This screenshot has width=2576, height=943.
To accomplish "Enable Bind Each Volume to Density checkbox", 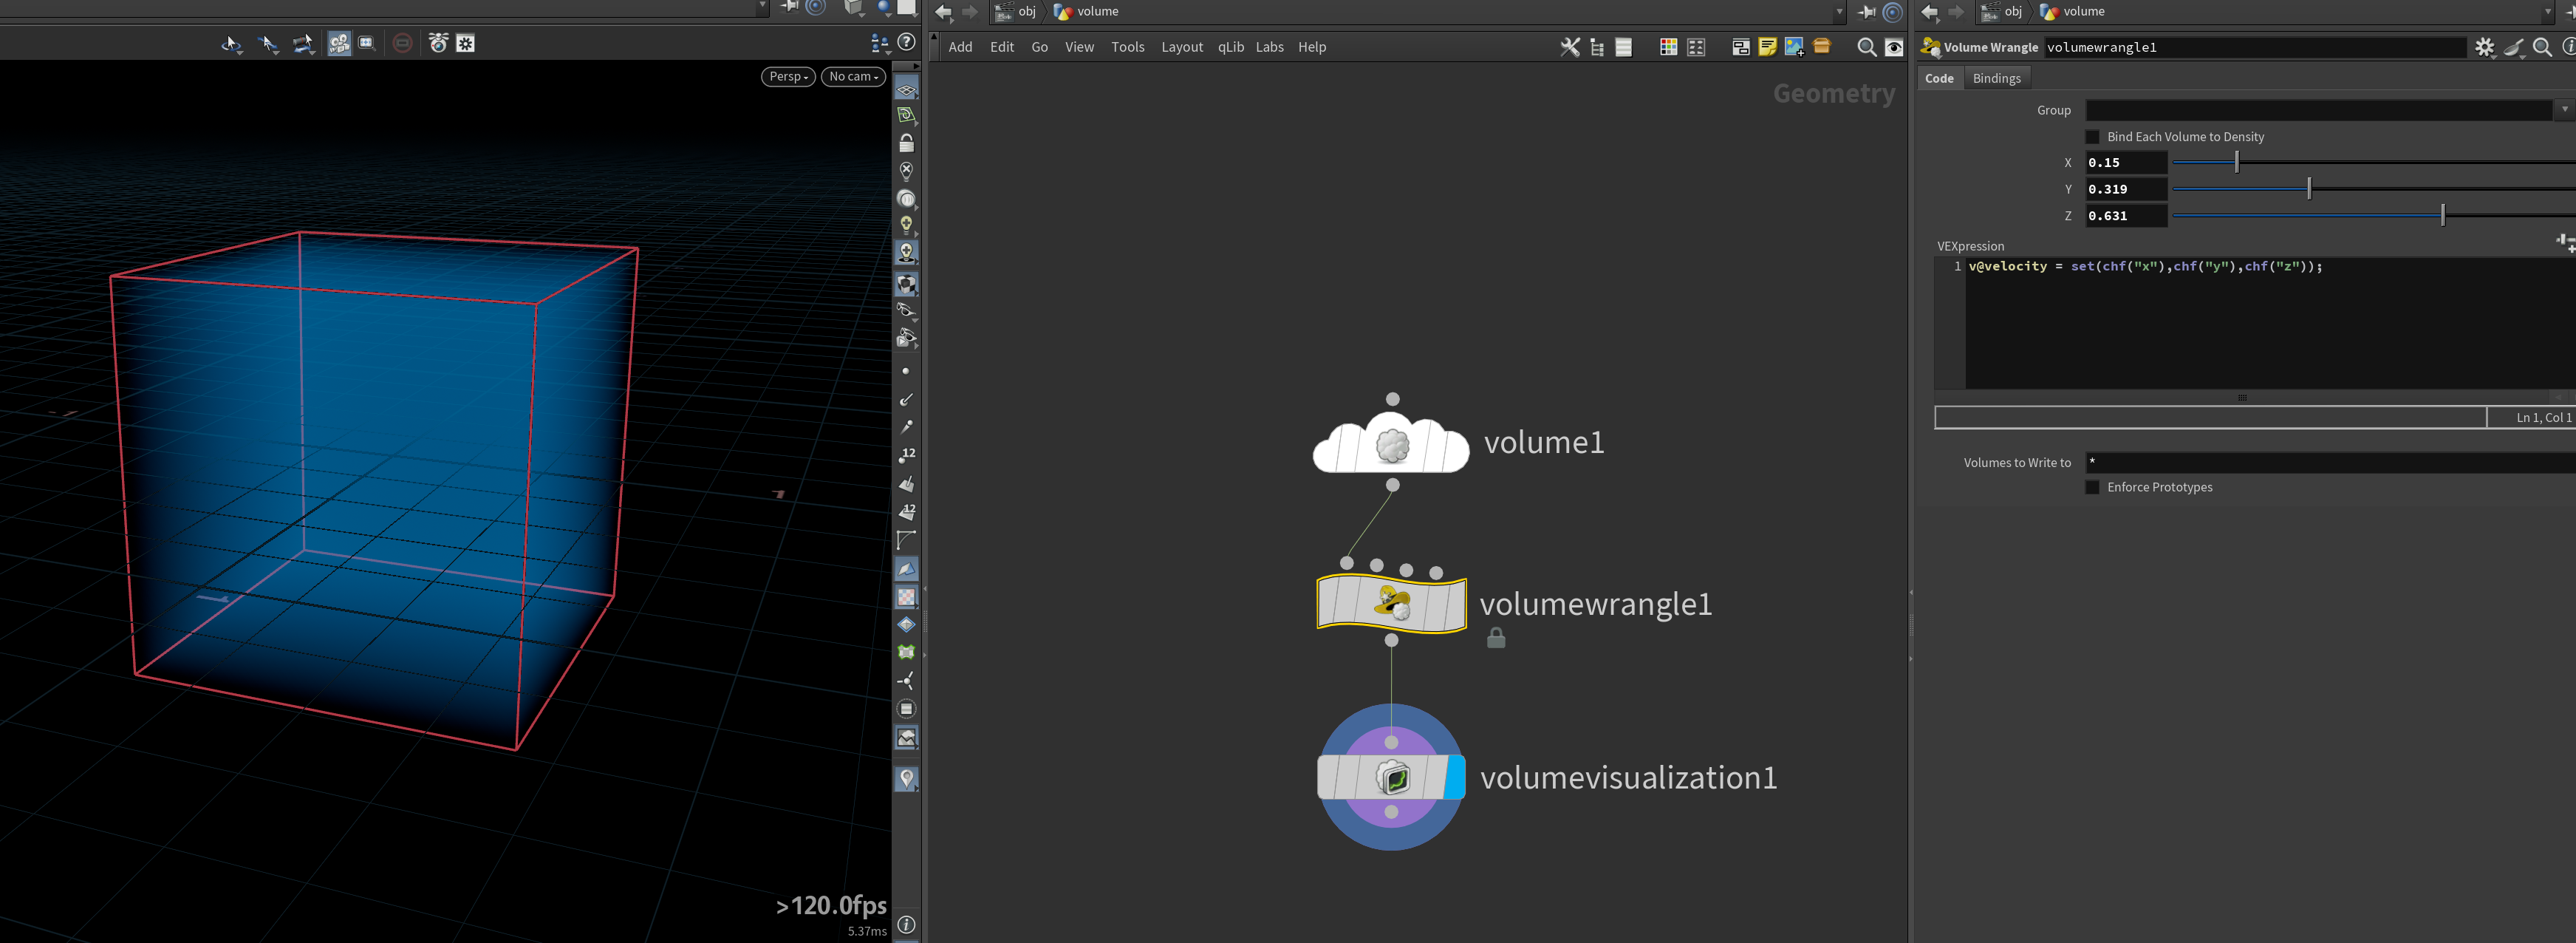I will (x=2092, y=137).
